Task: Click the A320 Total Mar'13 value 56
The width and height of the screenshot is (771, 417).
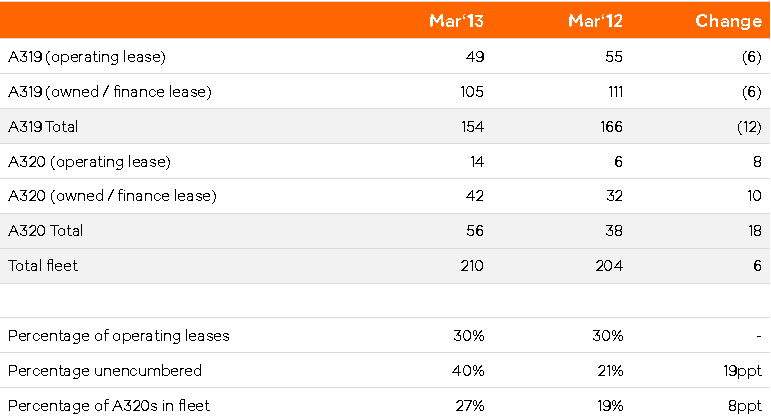Action: pos(475,231)
